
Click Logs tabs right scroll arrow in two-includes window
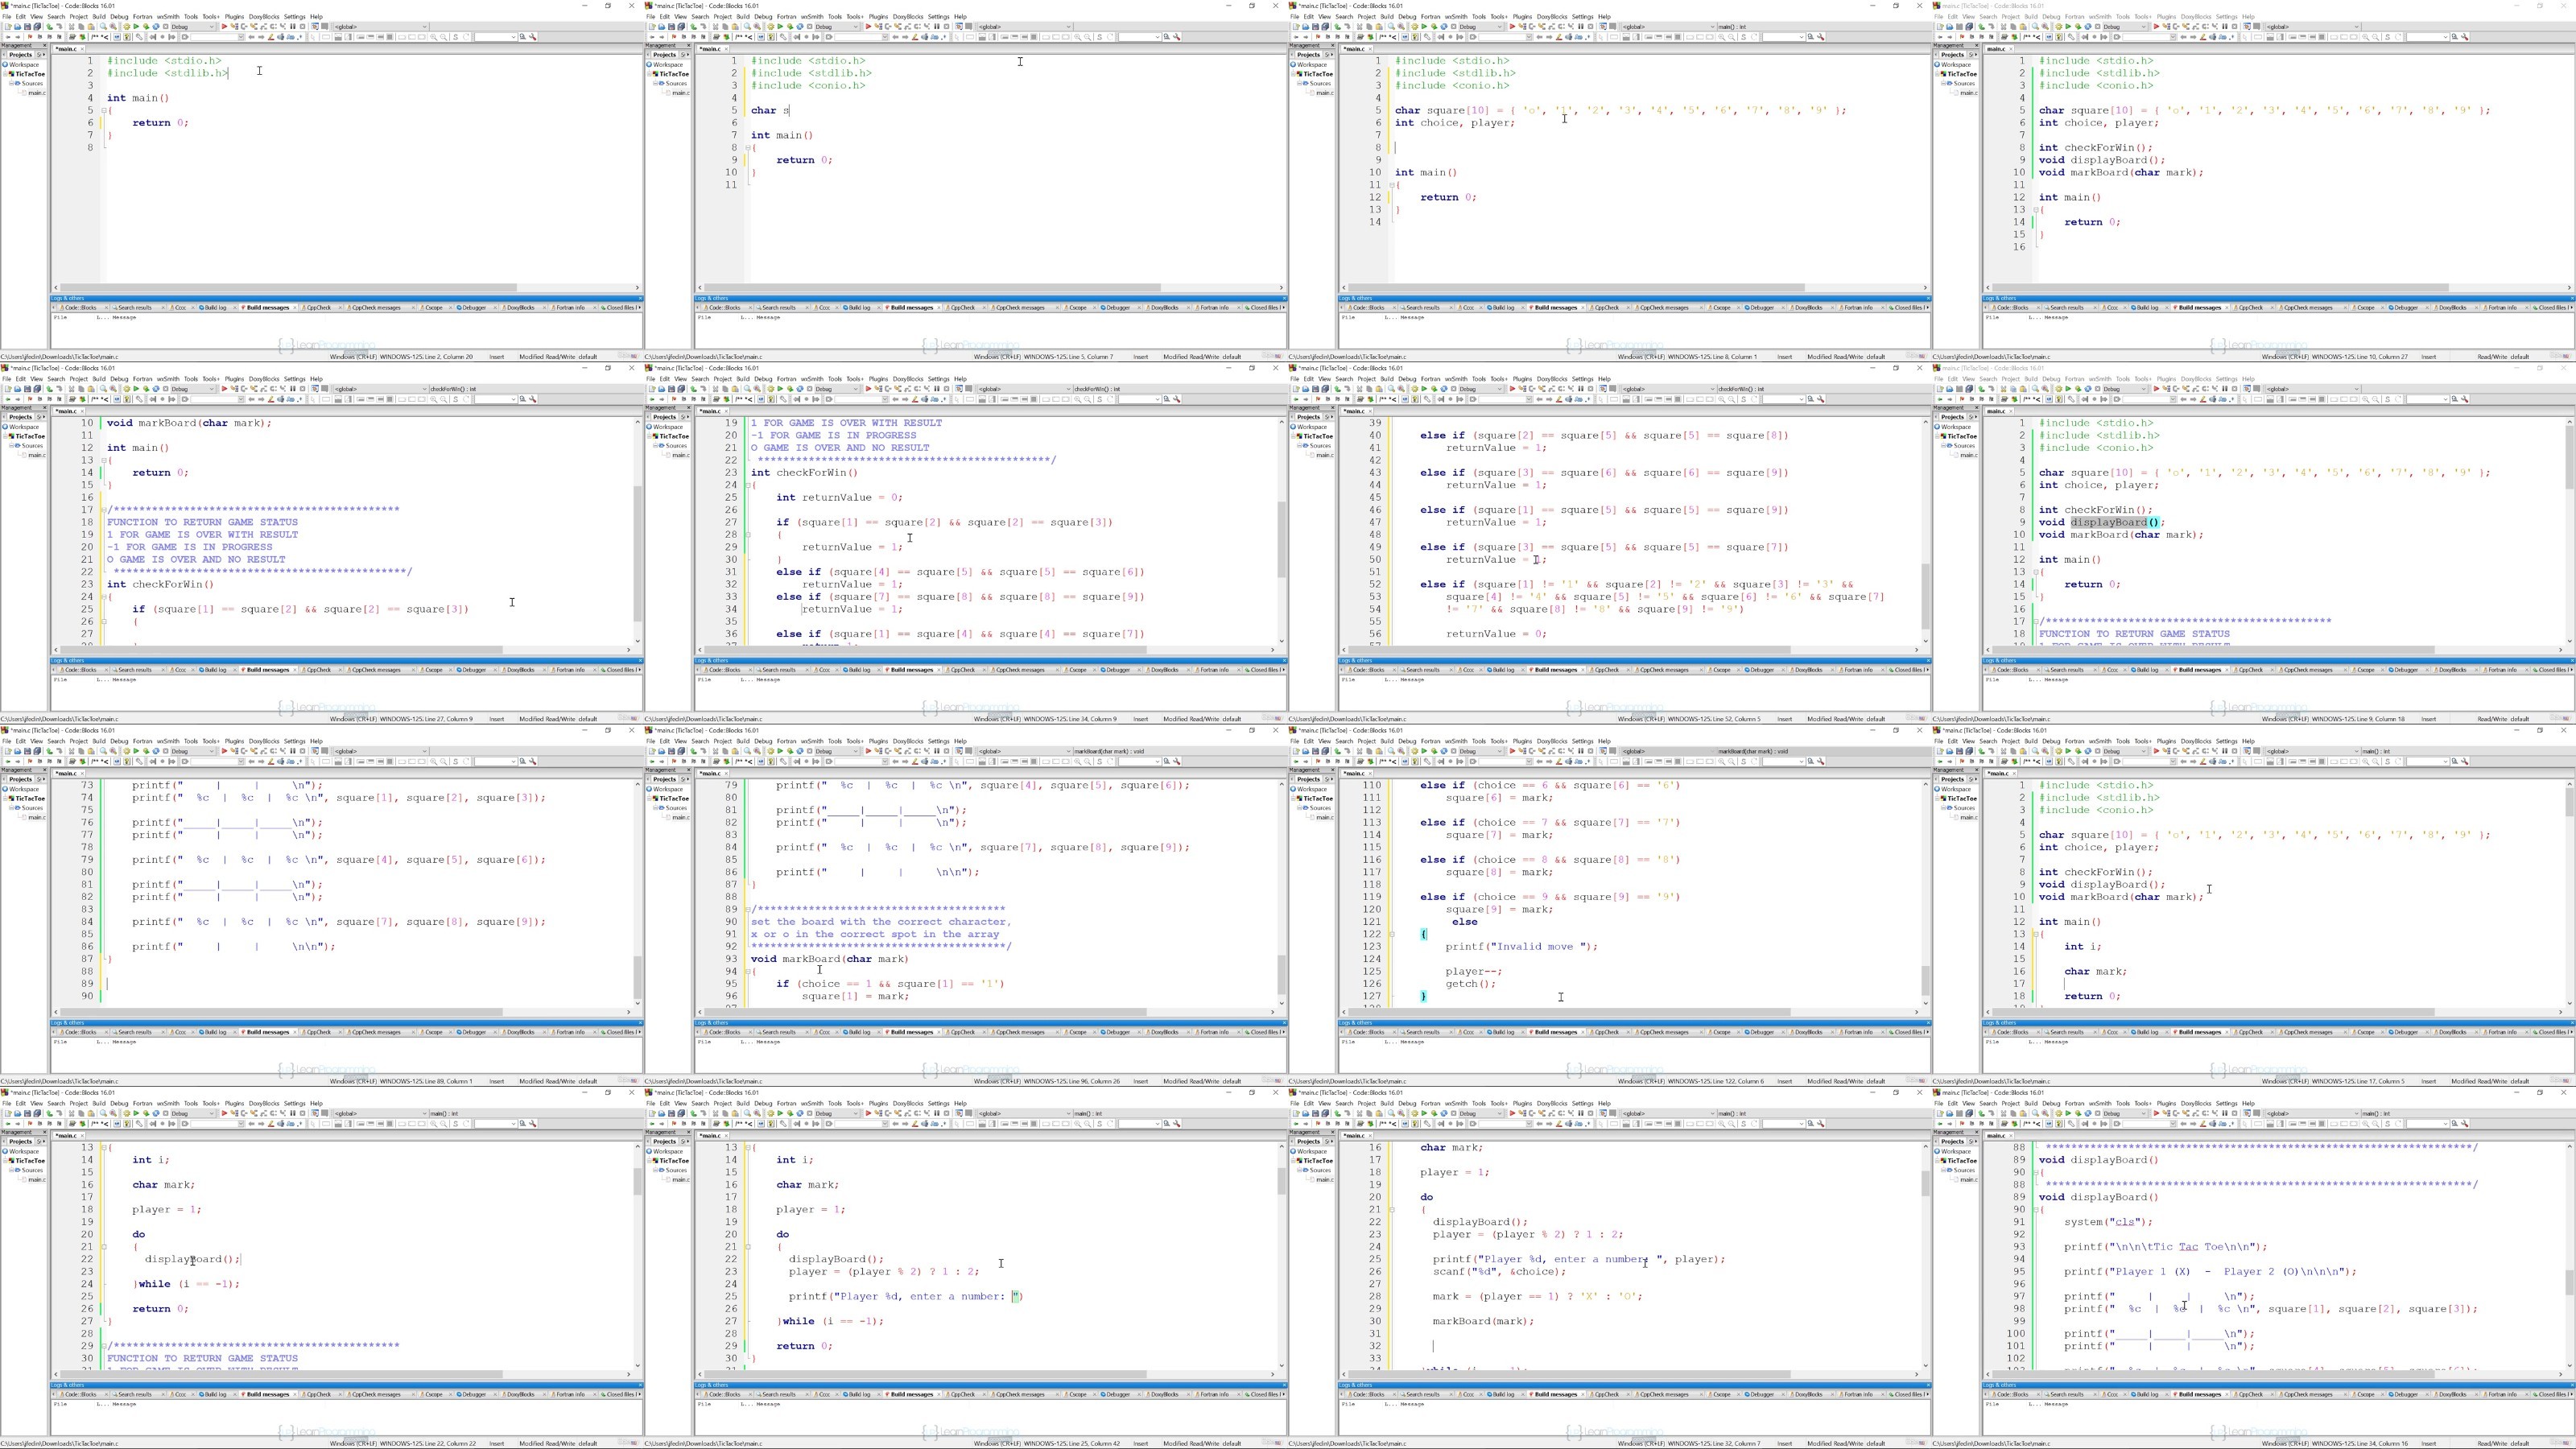point(640,307)
